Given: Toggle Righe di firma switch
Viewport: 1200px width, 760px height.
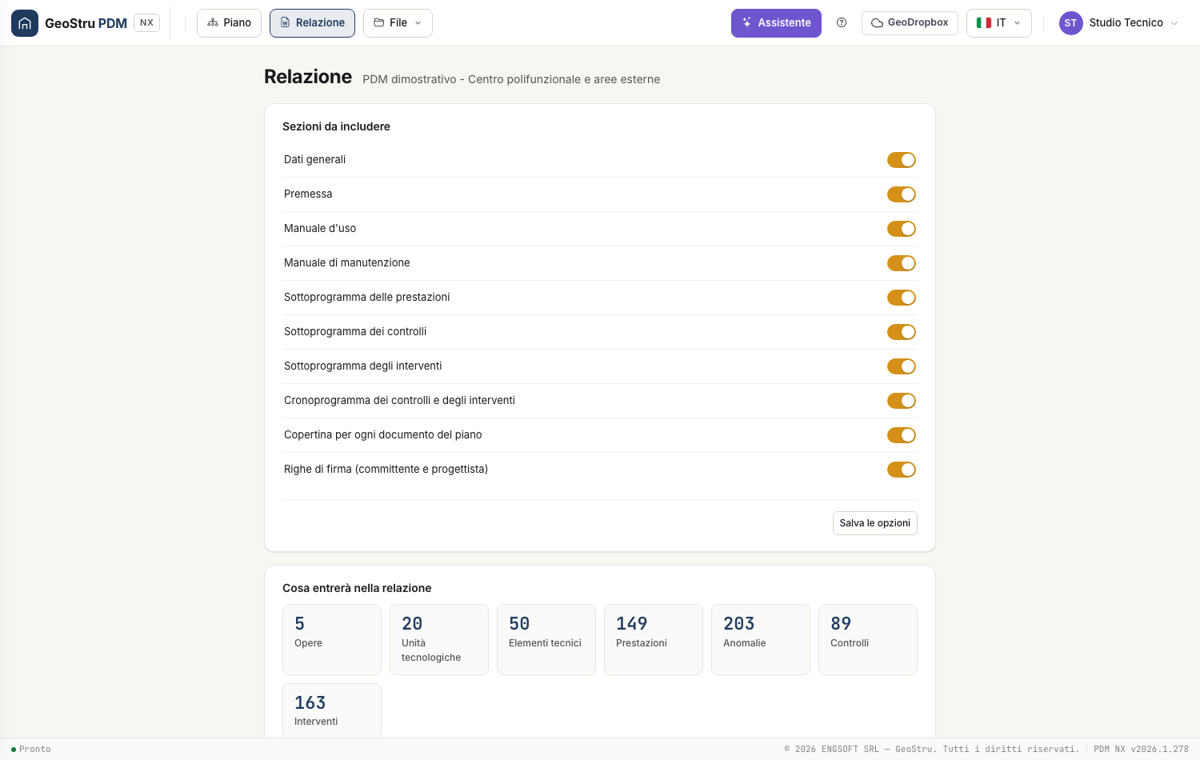Looking at the screenshot, I should pos(901,469).
